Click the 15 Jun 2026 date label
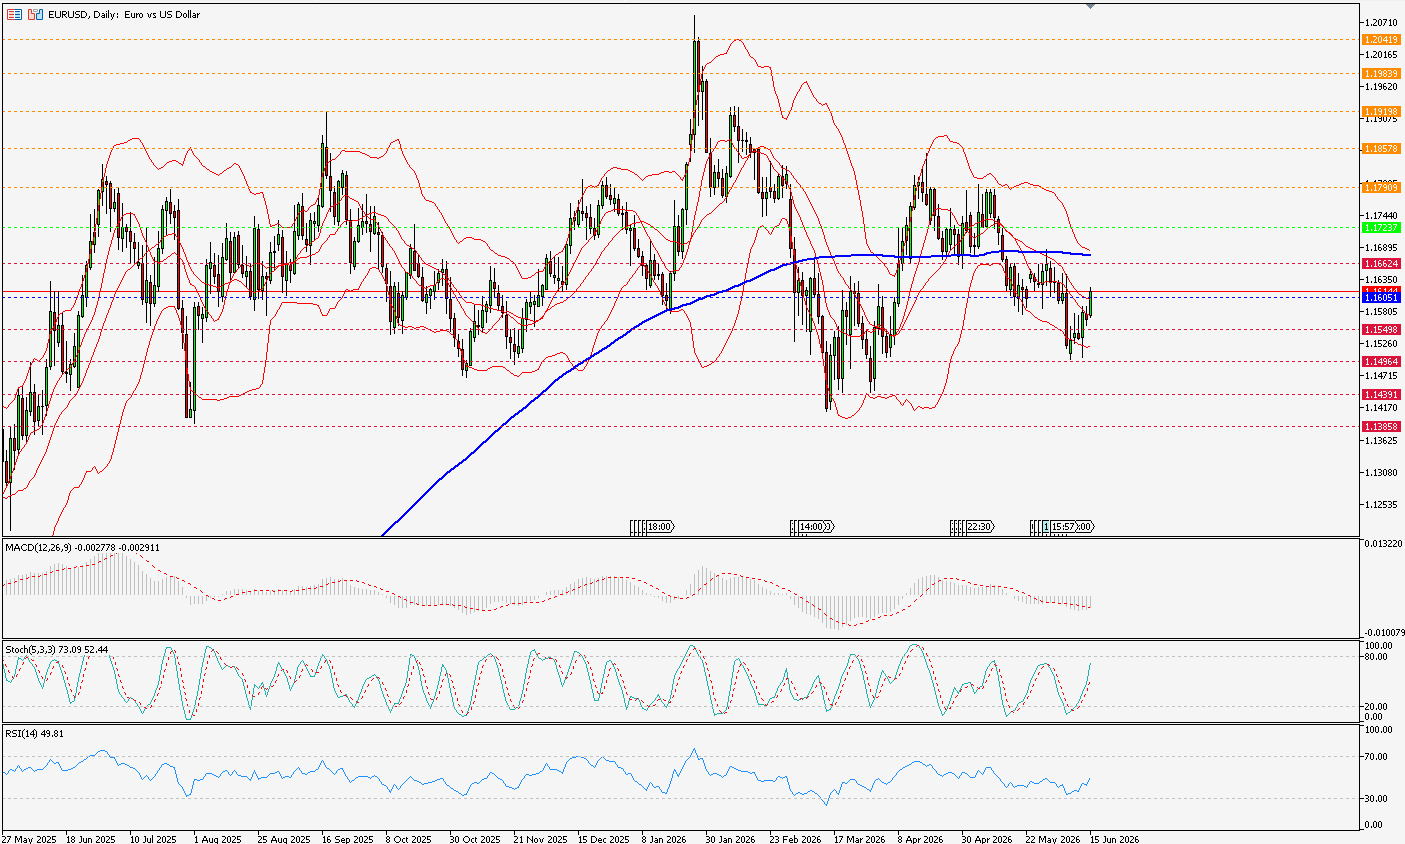The height and width of the screenshot is (844, 1405). pos(1115,839)
